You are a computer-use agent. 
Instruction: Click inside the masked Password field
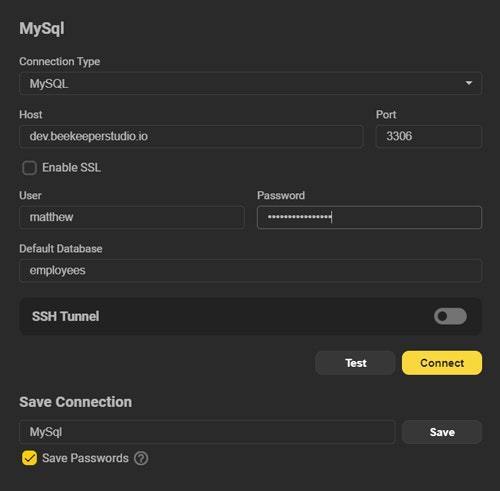[369, 217]
